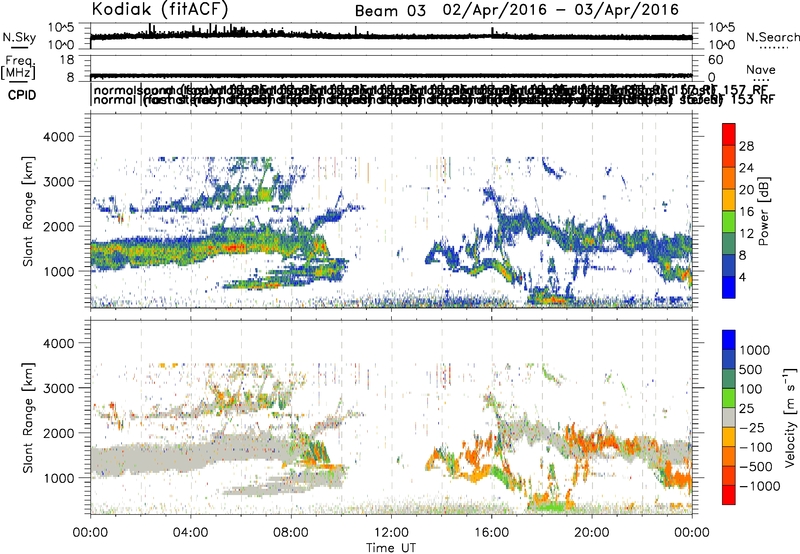Screen dimensions: 800x554
Task: Click the -100 tick on velocity colorbar
Action: coord(756,447)
